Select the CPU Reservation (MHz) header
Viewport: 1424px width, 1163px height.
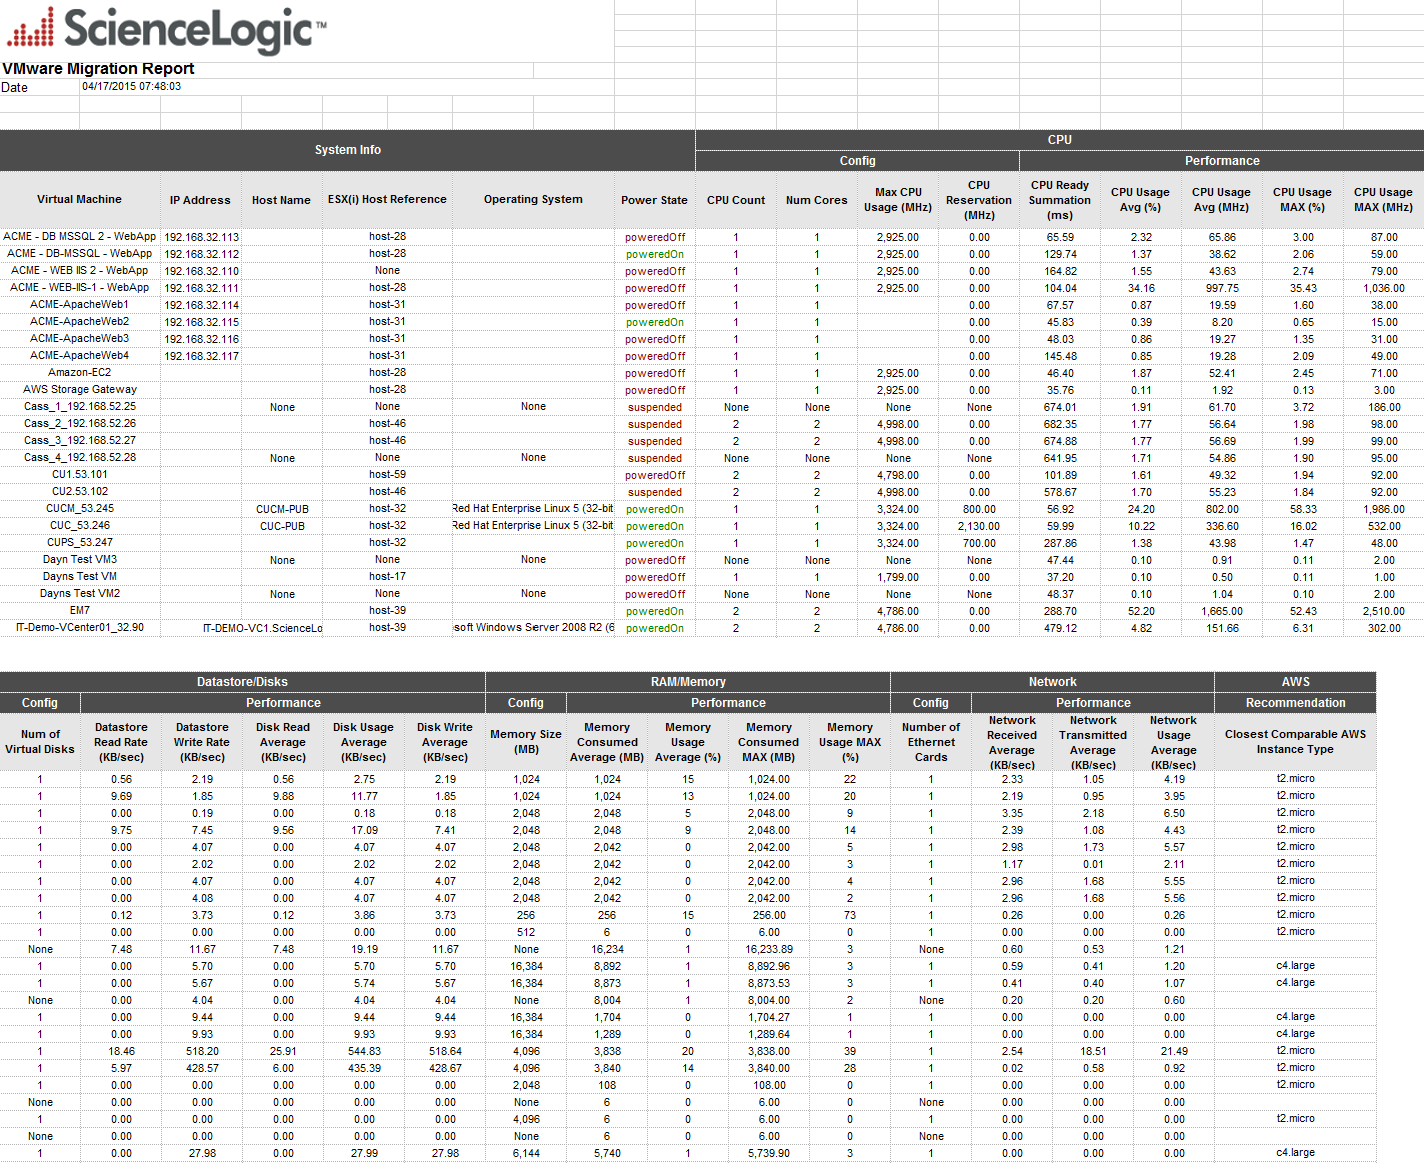pyautogui.click(x=979, y=200)
